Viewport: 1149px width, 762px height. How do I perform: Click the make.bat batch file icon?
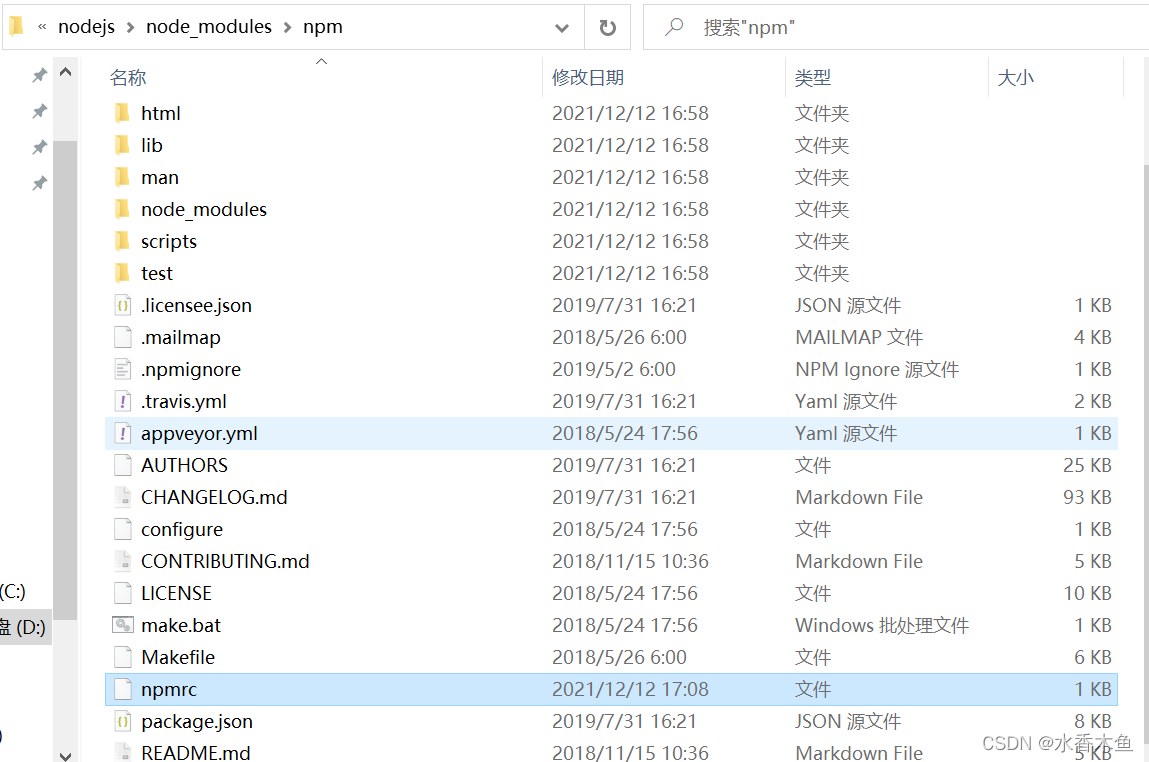click(x=122, y=625)
